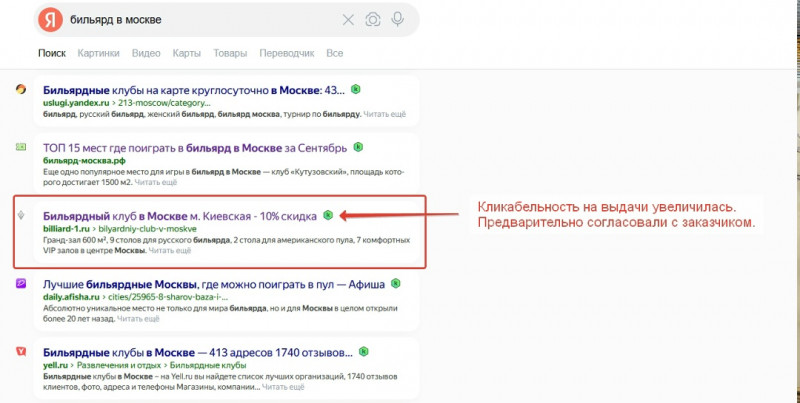This screenshot has height=403, width=800.
Task: Click green badge next to Киевская 10% скидка title
Action: coord(328,215)
